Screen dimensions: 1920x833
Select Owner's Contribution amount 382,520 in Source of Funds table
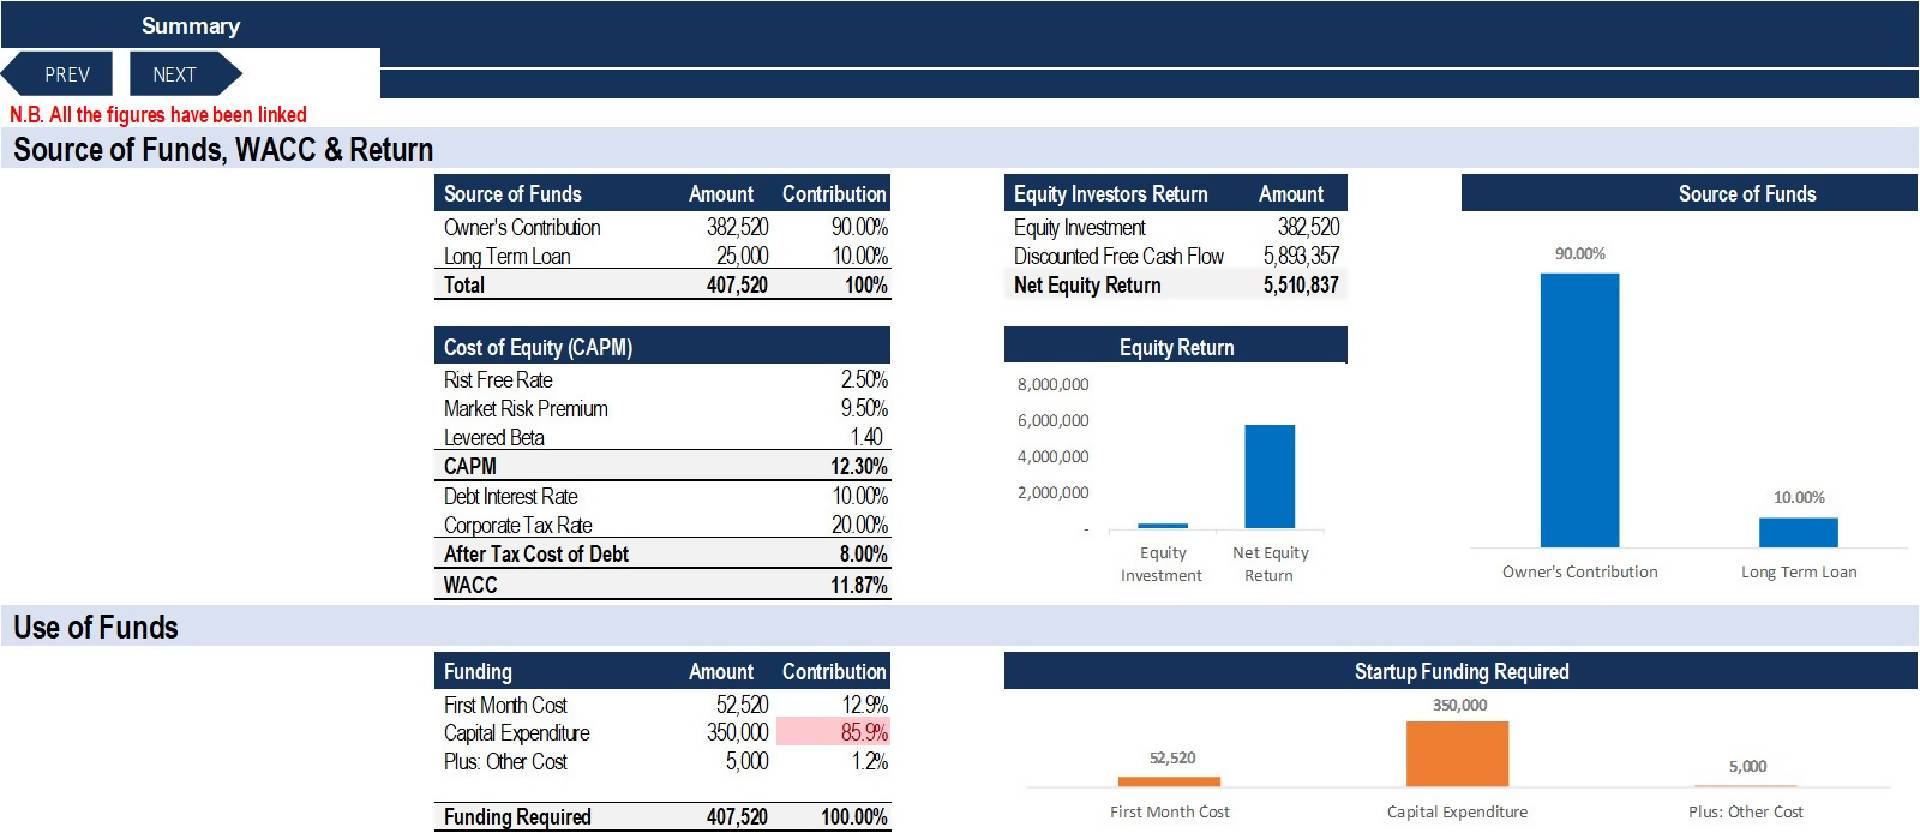(737, 227)
